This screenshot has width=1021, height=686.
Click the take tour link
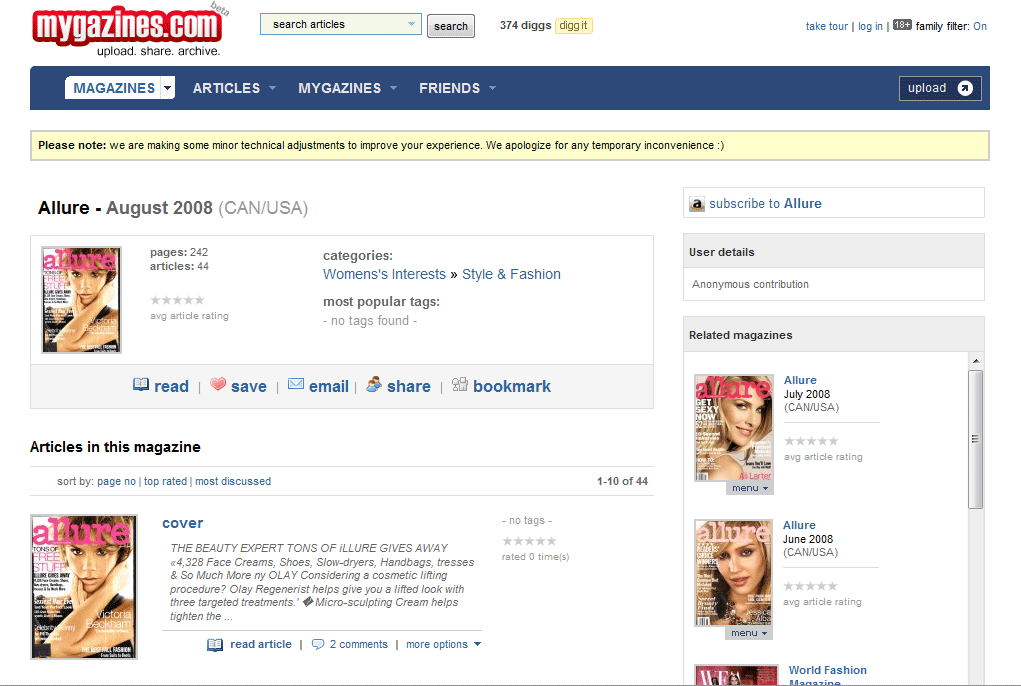pos(826,26)
